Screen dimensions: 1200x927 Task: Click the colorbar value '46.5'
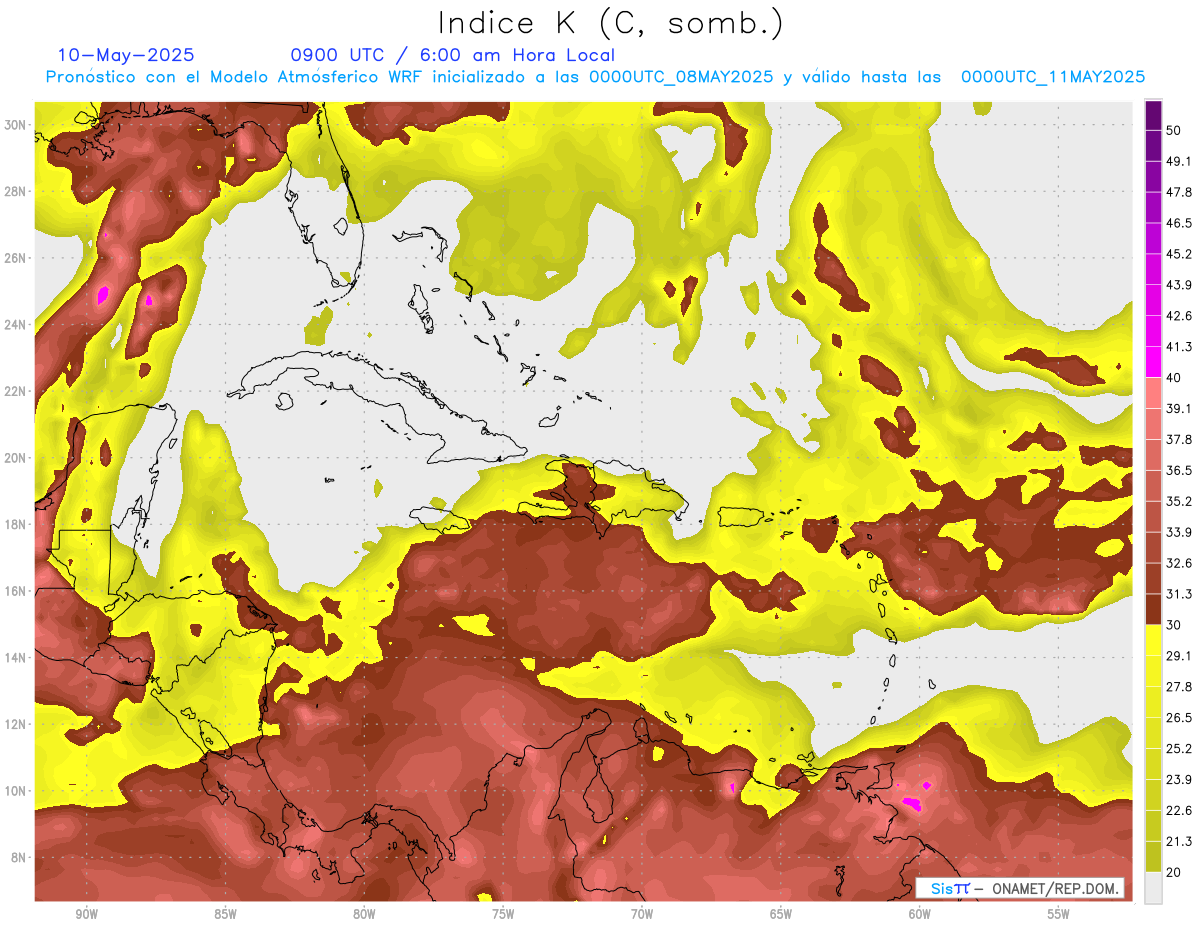1178,223
